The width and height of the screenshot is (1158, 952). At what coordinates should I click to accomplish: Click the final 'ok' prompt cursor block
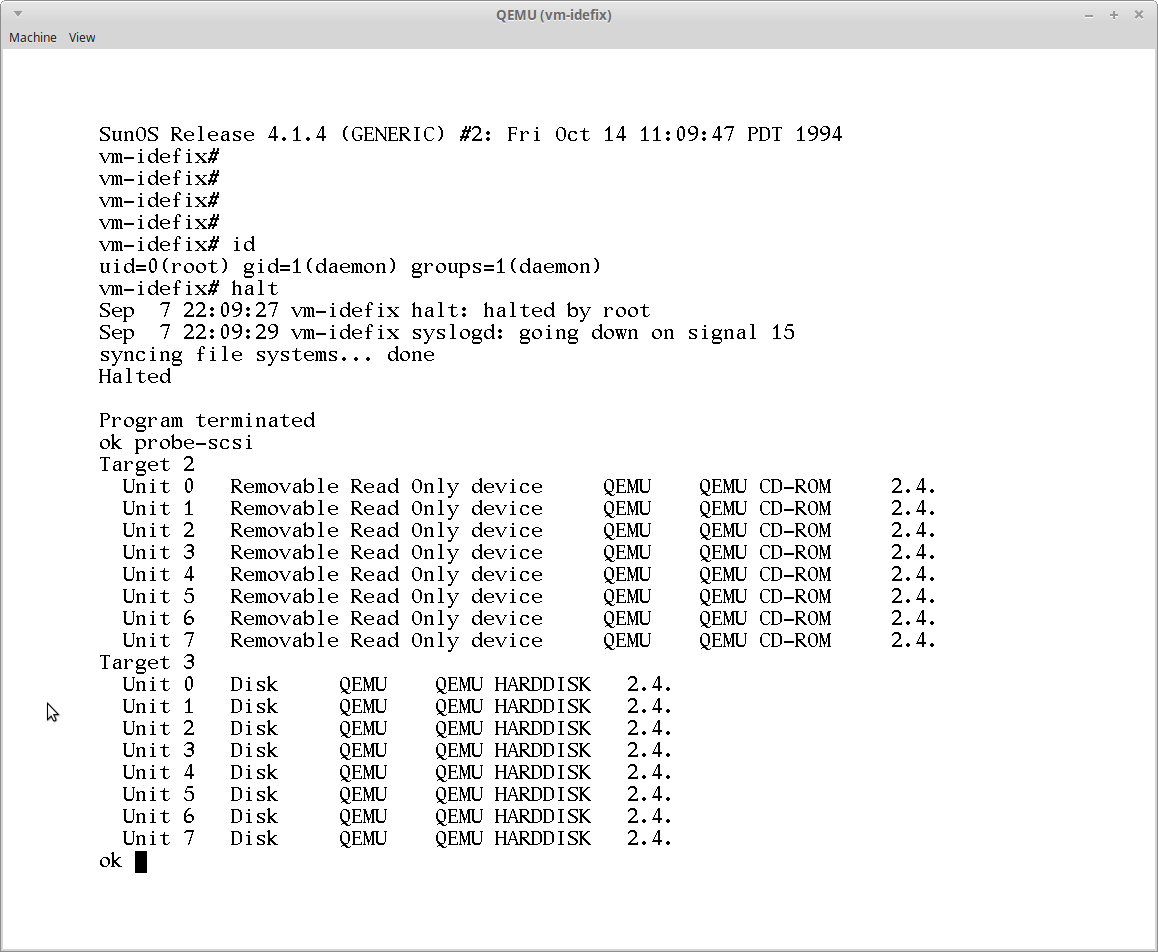141,862
